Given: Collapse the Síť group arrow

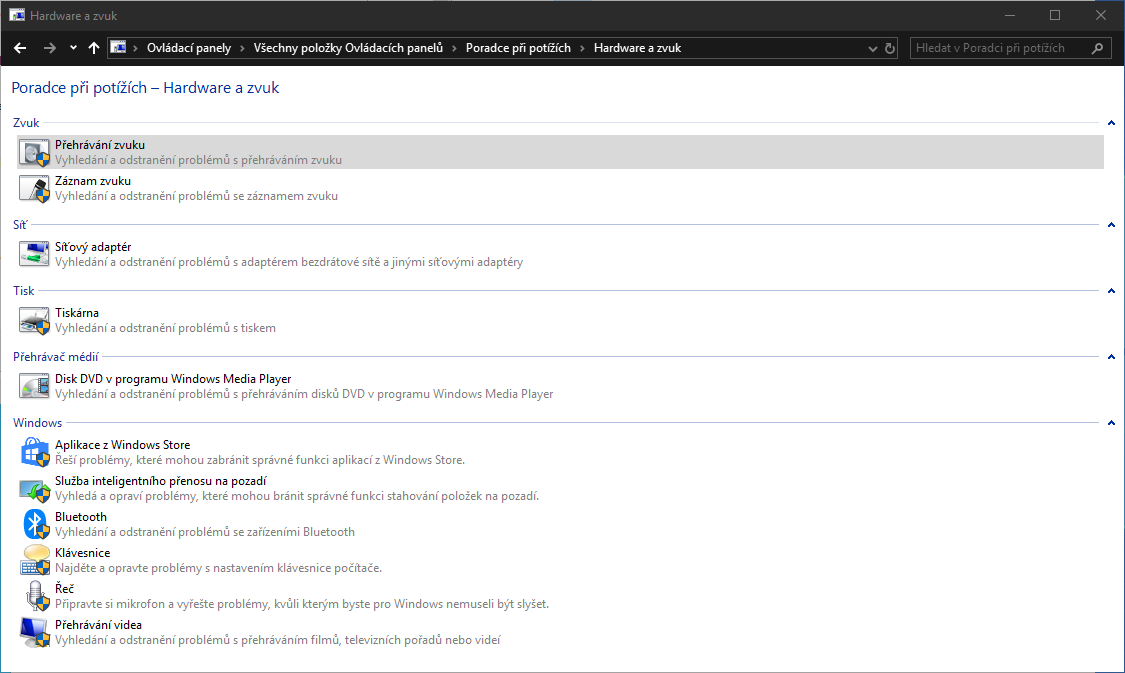Looking at the screenshot, I should tap(1111, 225).
